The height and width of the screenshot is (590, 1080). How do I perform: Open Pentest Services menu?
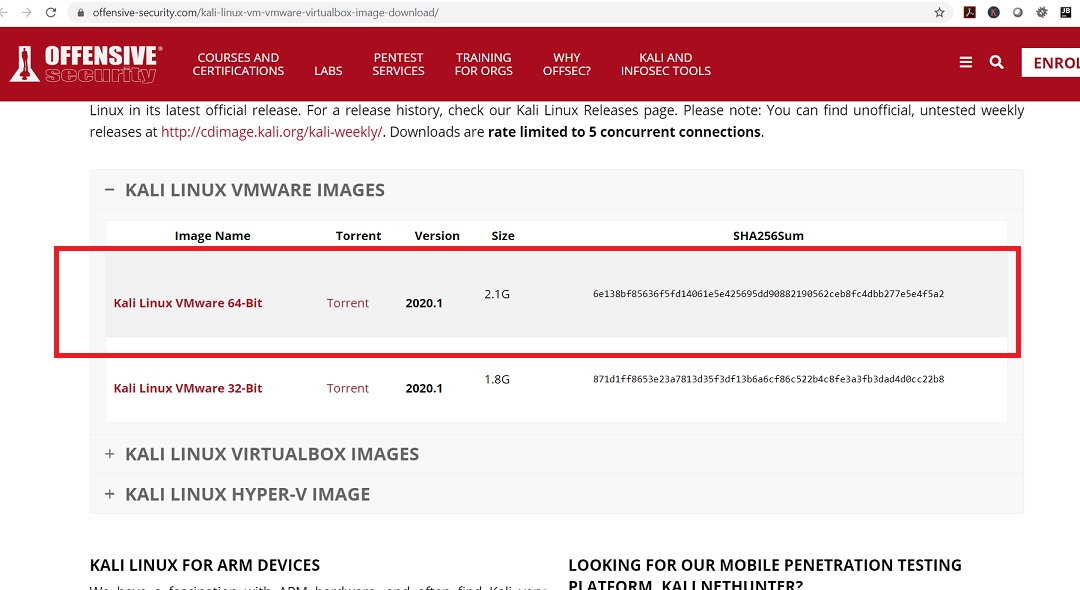click(398, 64)
